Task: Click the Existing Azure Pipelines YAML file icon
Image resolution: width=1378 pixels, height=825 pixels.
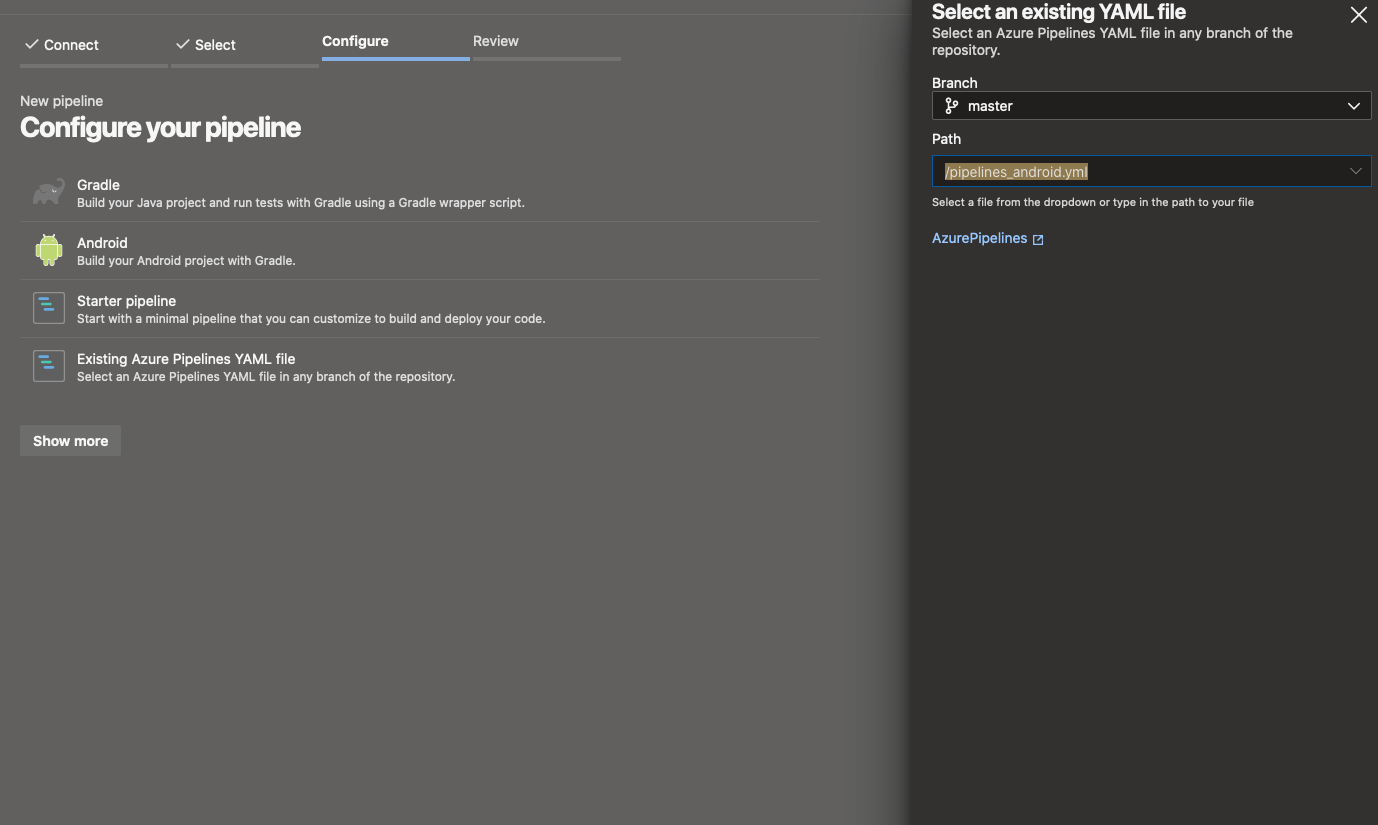Action: click(x=49, y=366)
